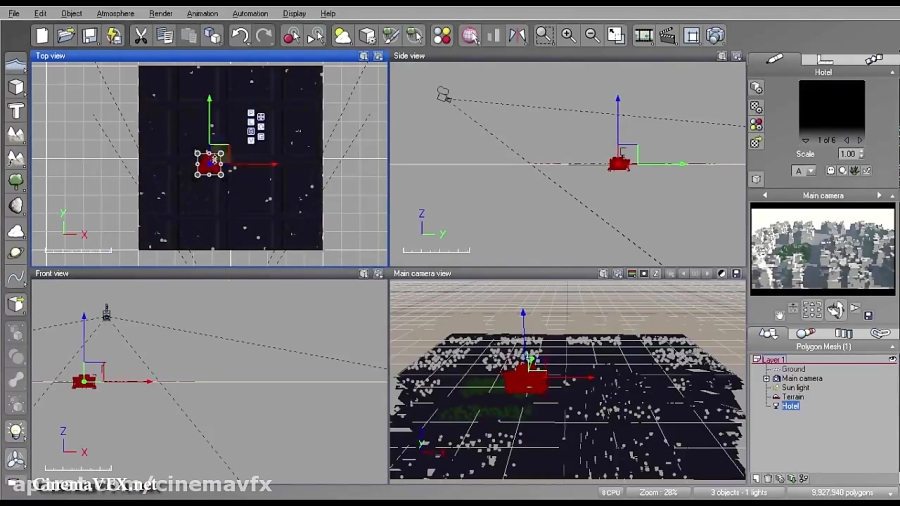Viewport: 900px width, 506px height.
Task: Click the New file icon in toolbar
Action: click(x=42, y=36)
